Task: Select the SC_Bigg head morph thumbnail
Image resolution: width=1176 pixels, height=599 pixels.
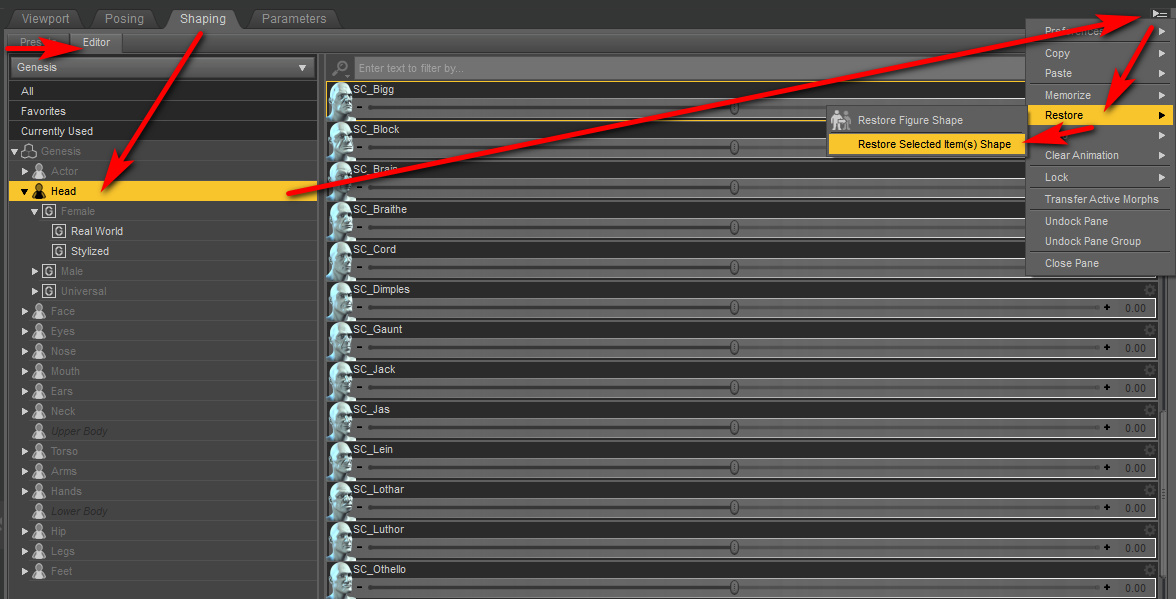Action: (340, 98)
